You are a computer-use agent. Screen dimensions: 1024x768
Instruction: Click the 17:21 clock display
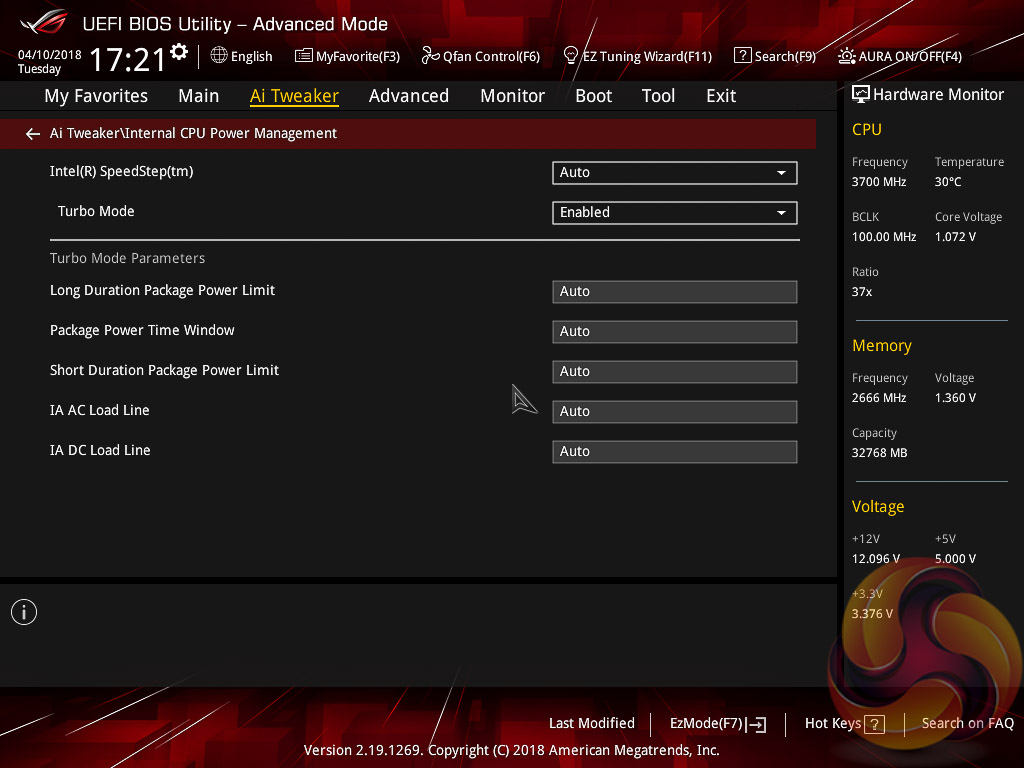click(127, 59)
